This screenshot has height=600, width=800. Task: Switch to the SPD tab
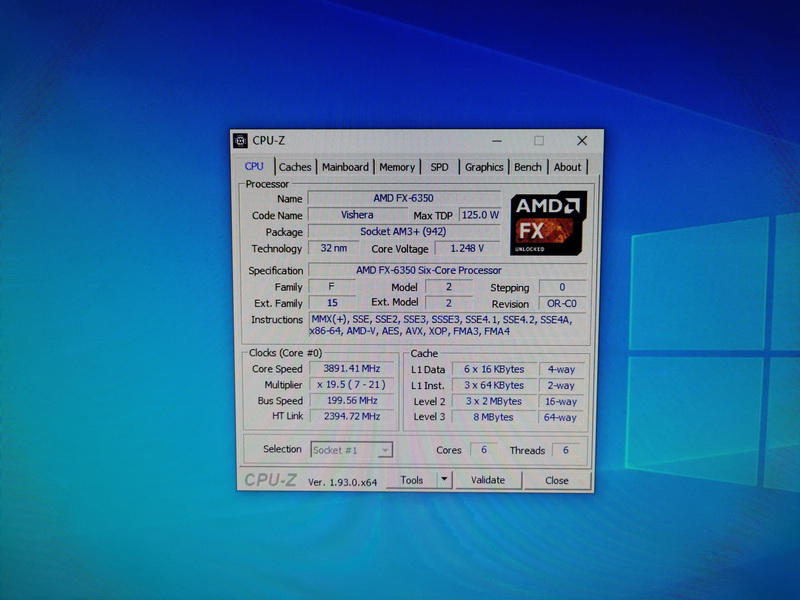439,167
